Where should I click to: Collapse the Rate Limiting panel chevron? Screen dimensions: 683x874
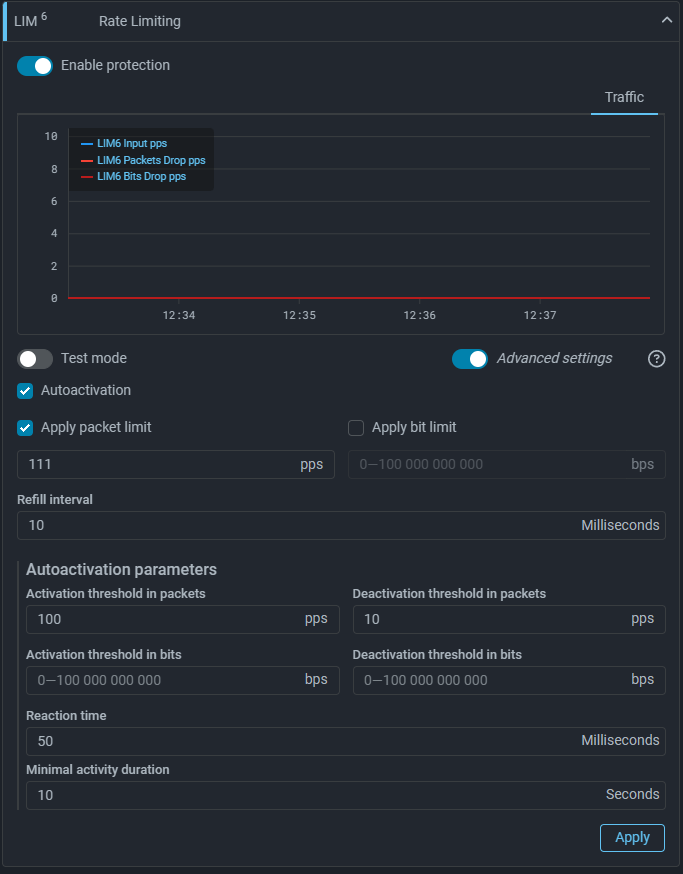click(667, 20)
